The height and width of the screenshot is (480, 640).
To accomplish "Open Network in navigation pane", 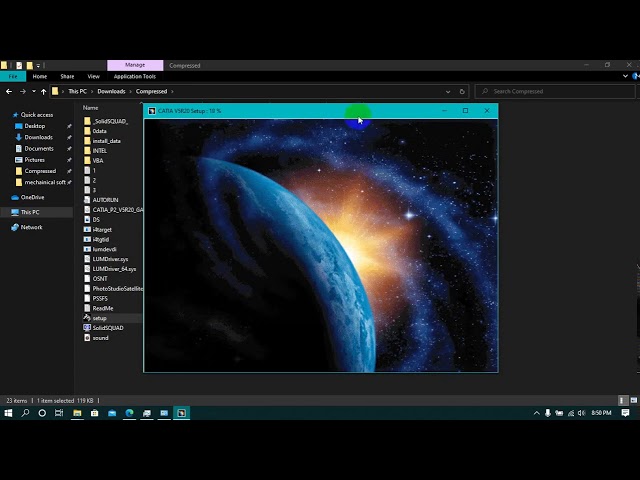I will (x=31, y=227).
